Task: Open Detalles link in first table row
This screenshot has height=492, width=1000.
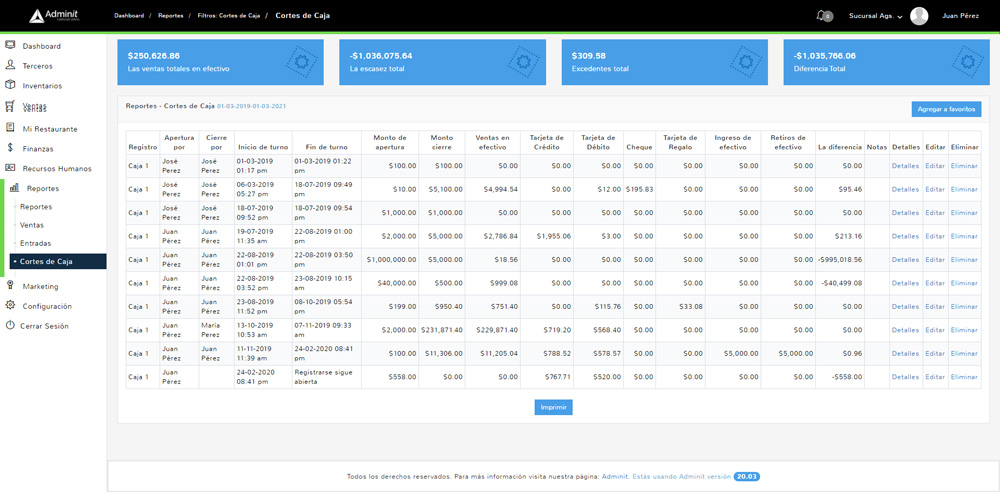Action: 905,166
